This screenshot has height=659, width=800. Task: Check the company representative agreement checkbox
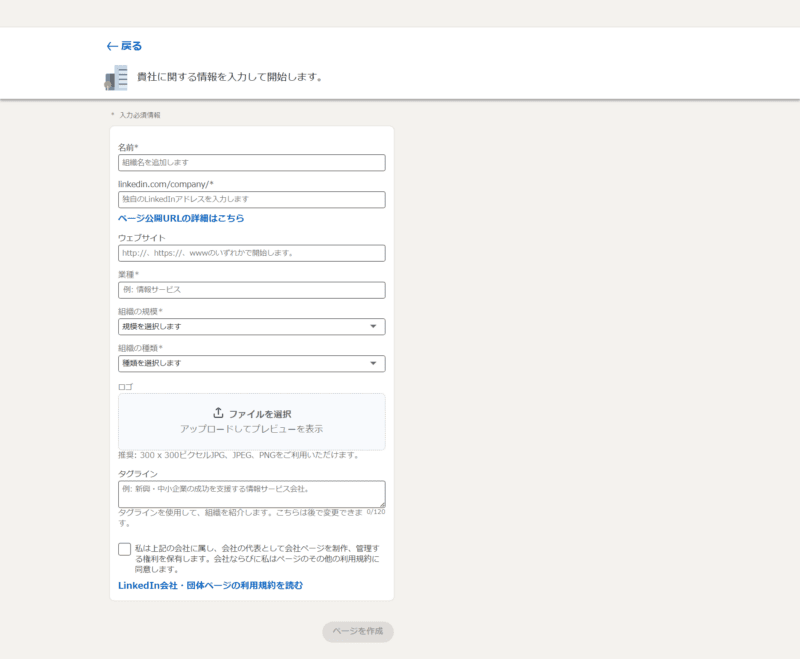124,549
